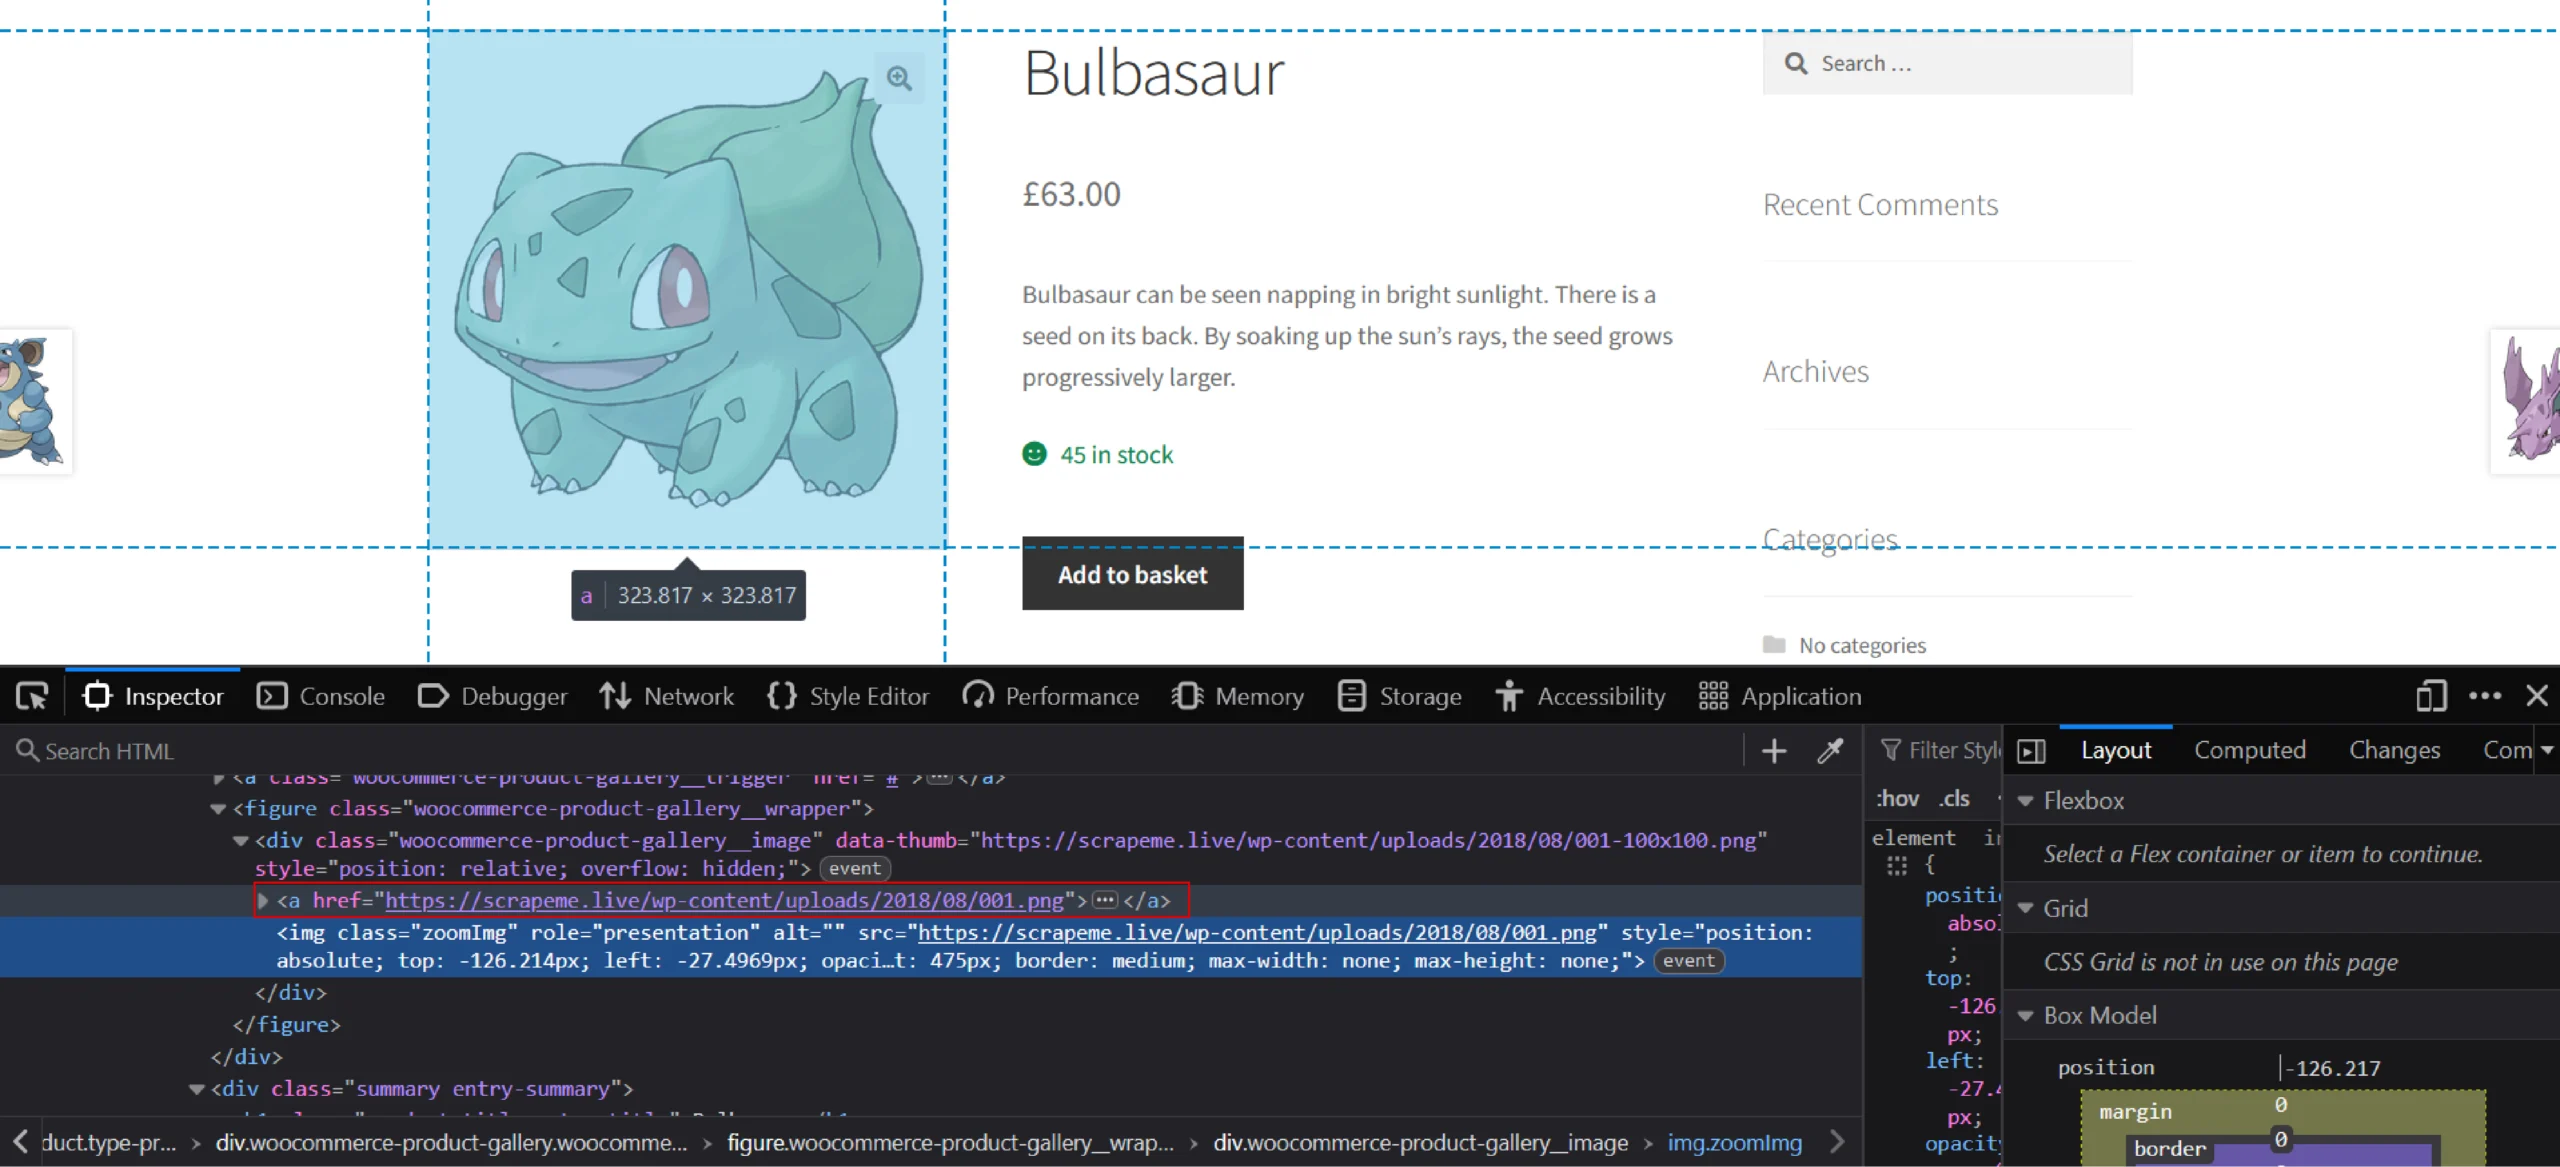Open the Memory panel
Screen dimensions: 2560x1167
tap(1238, 696)
